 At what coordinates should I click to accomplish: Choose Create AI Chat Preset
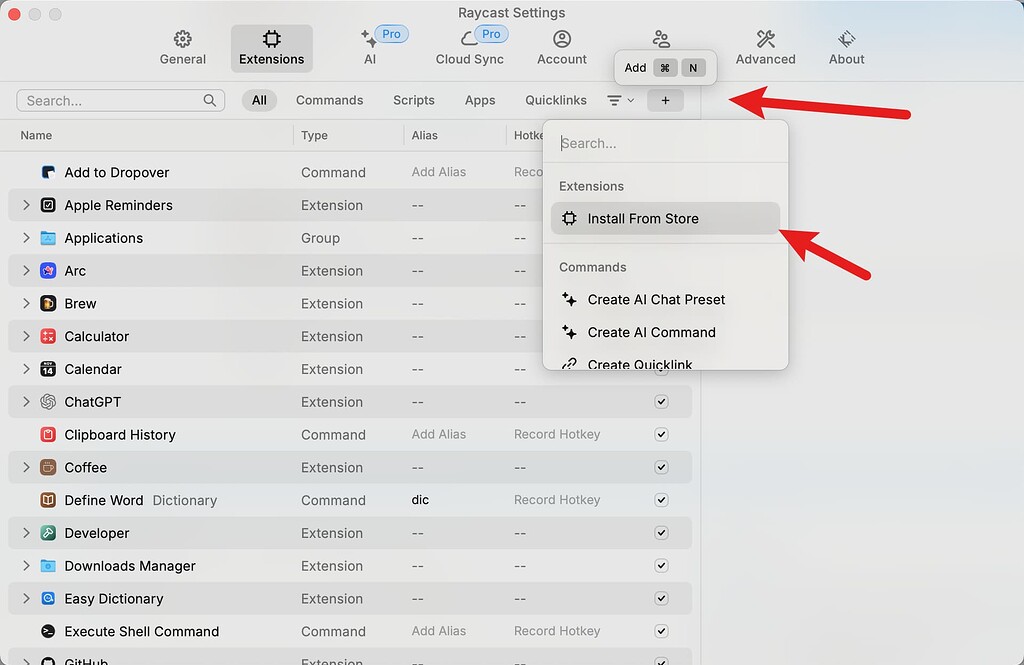665,299
